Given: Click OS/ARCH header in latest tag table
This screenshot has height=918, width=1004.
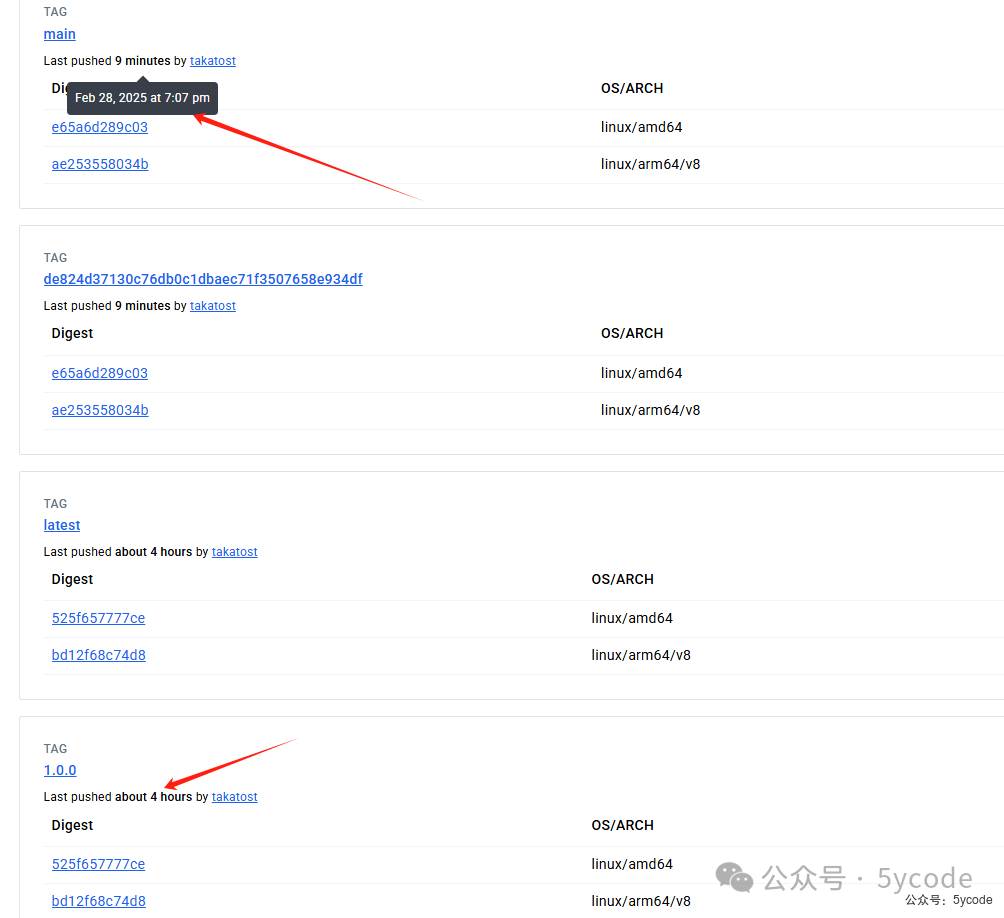Looking at the screenshot, I should (x=622, y=579).
